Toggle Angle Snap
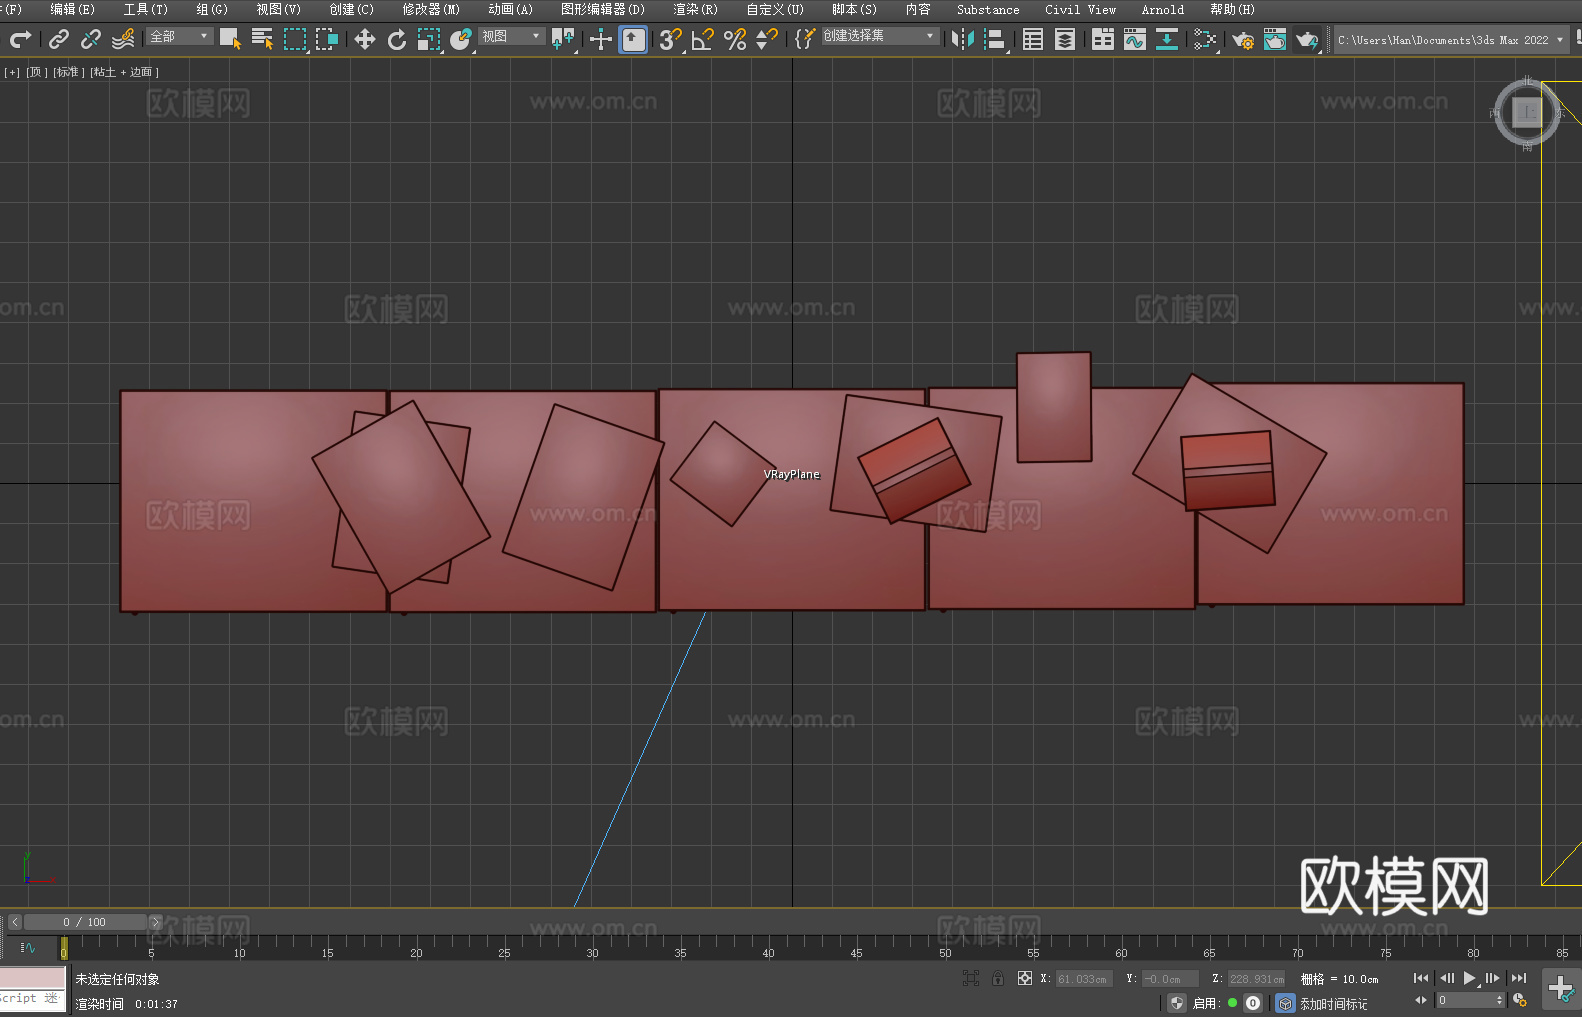1582x1017 pixels. point(703,39)
